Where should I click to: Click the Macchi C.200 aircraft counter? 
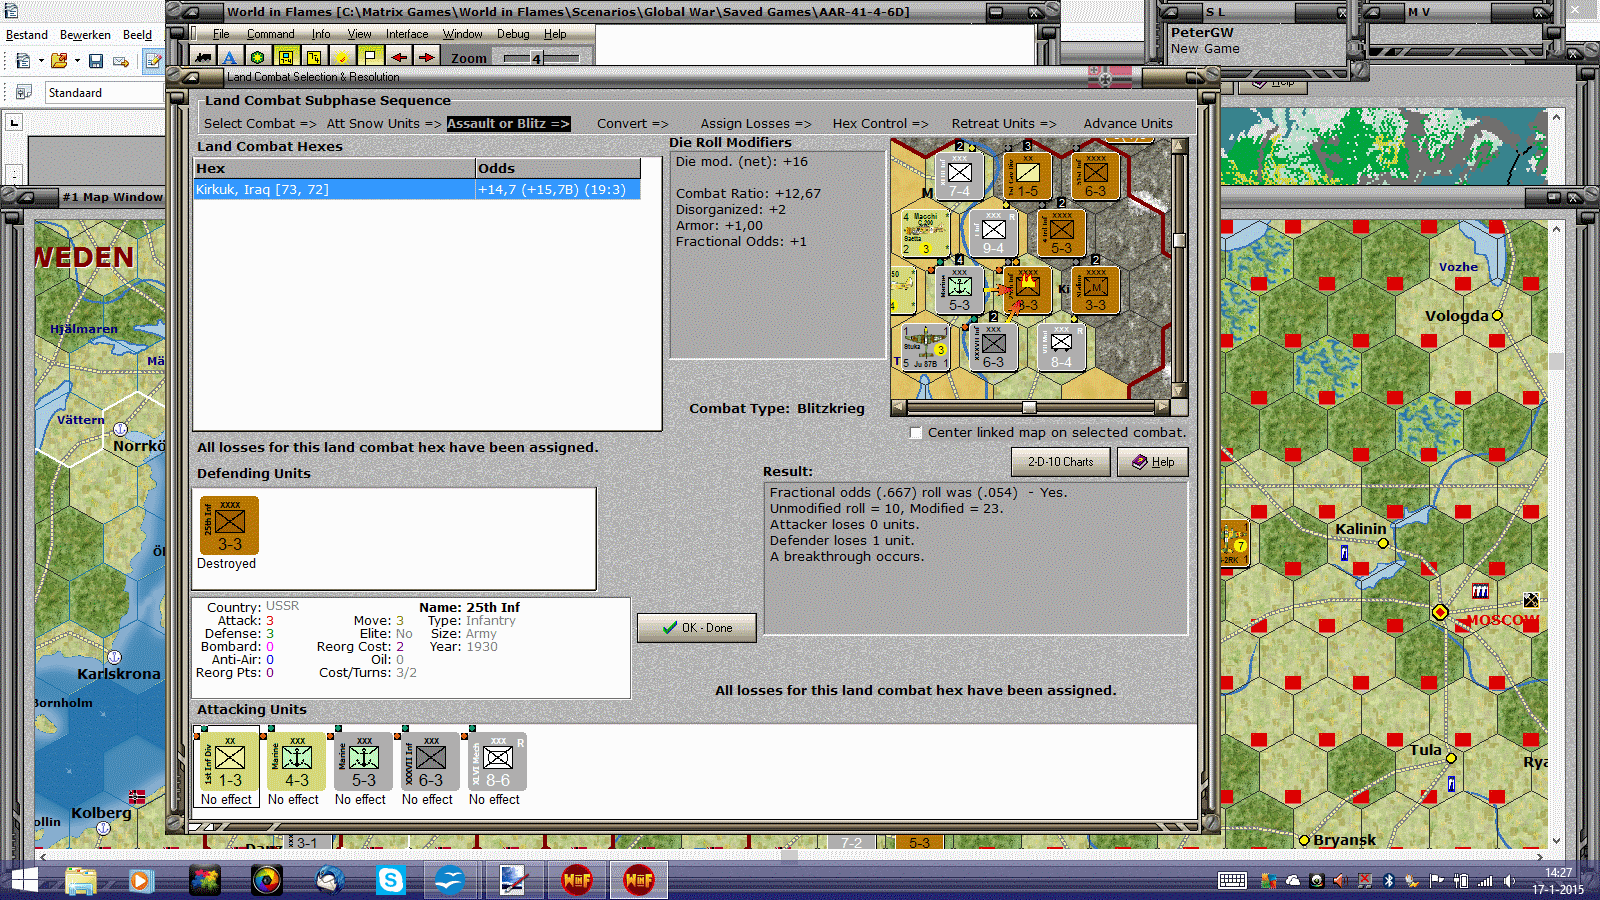(x=925, y=232)
